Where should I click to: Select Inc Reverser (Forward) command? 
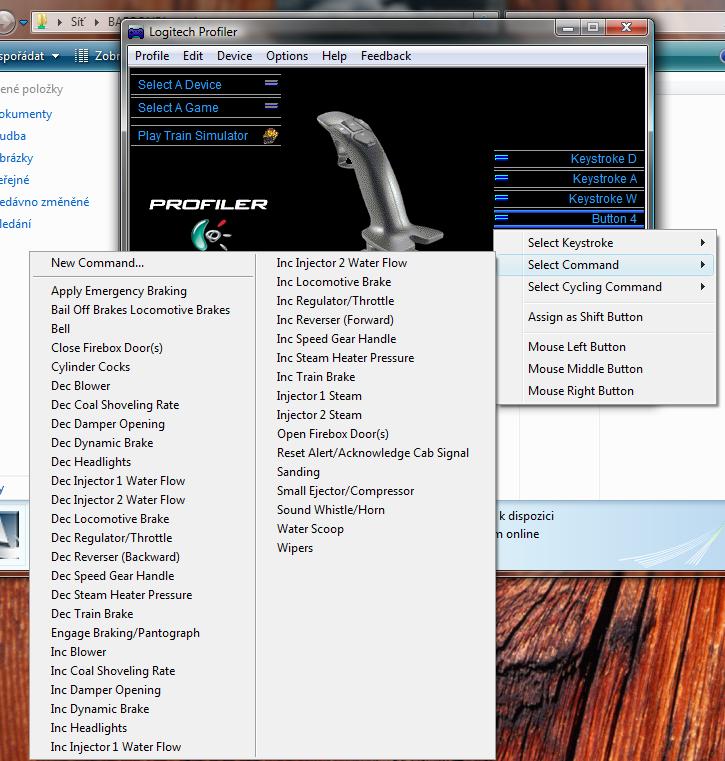[335, 320]
